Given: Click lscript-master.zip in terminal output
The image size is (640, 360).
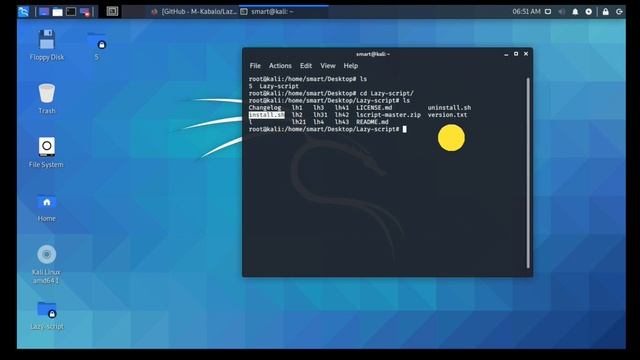Looking at the screenshot, I should 388,115.
